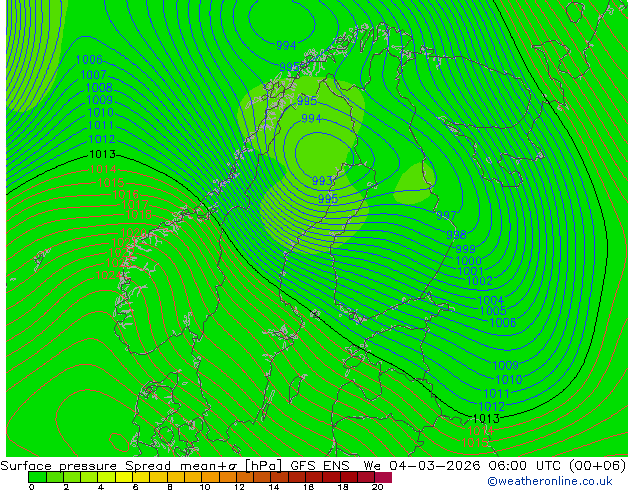Click the '(00+06)' forecast offset text
Screen dimensions: 634x490
pos(597,466)
